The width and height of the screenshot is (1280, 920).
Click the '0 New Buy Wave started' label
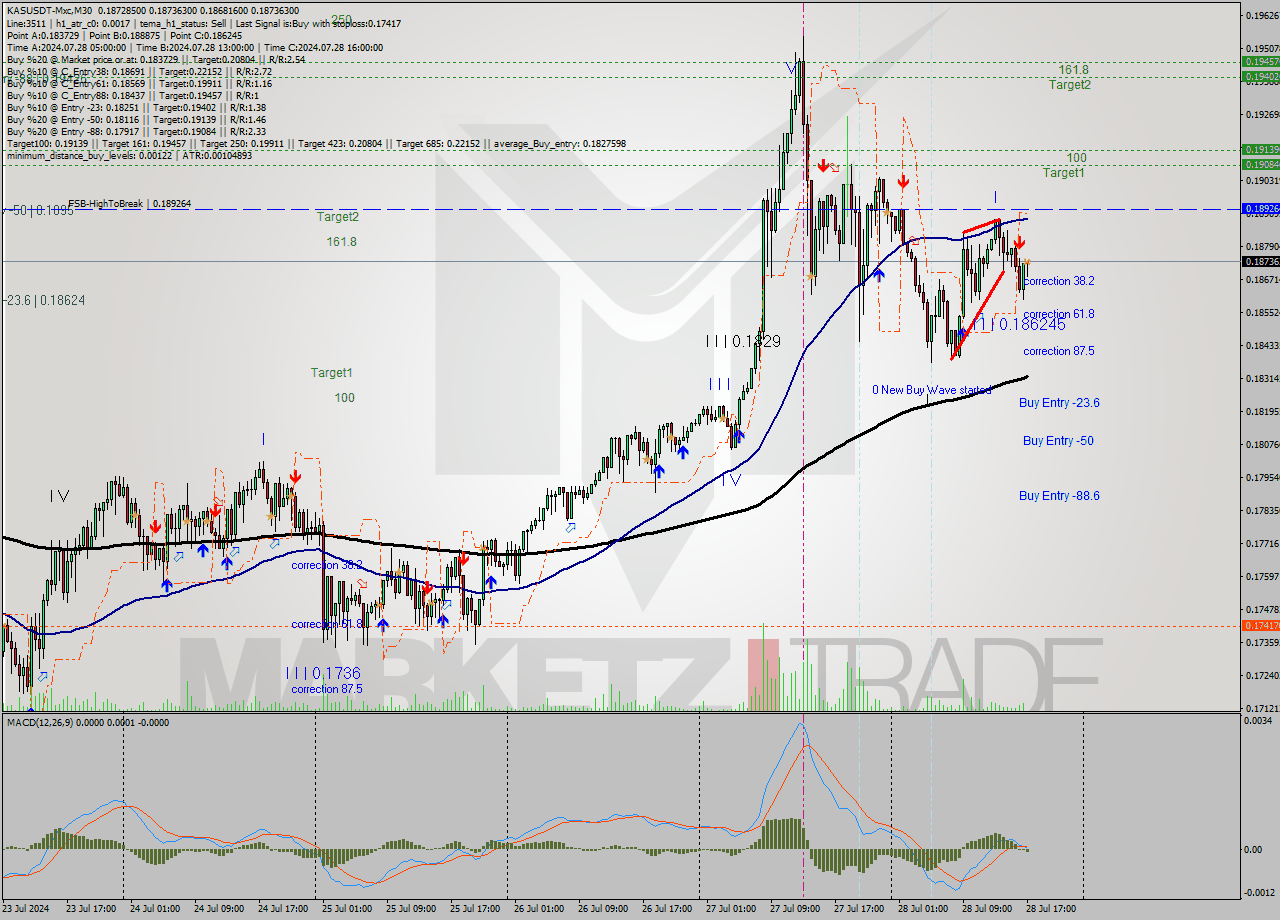coord(931,390)
